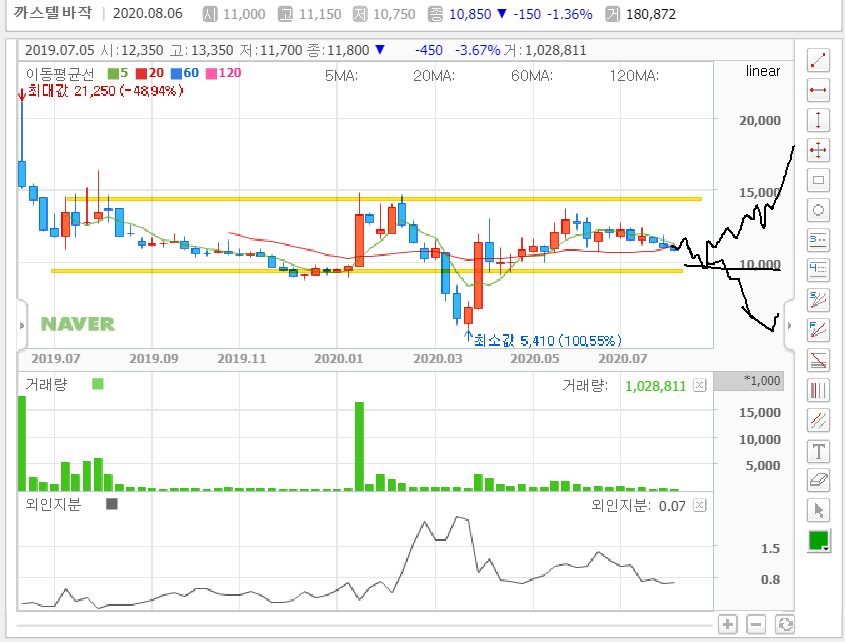Screen dimensions: 845x642
Task: Select the parallel channel lines tool
Action: pos(818,420)
